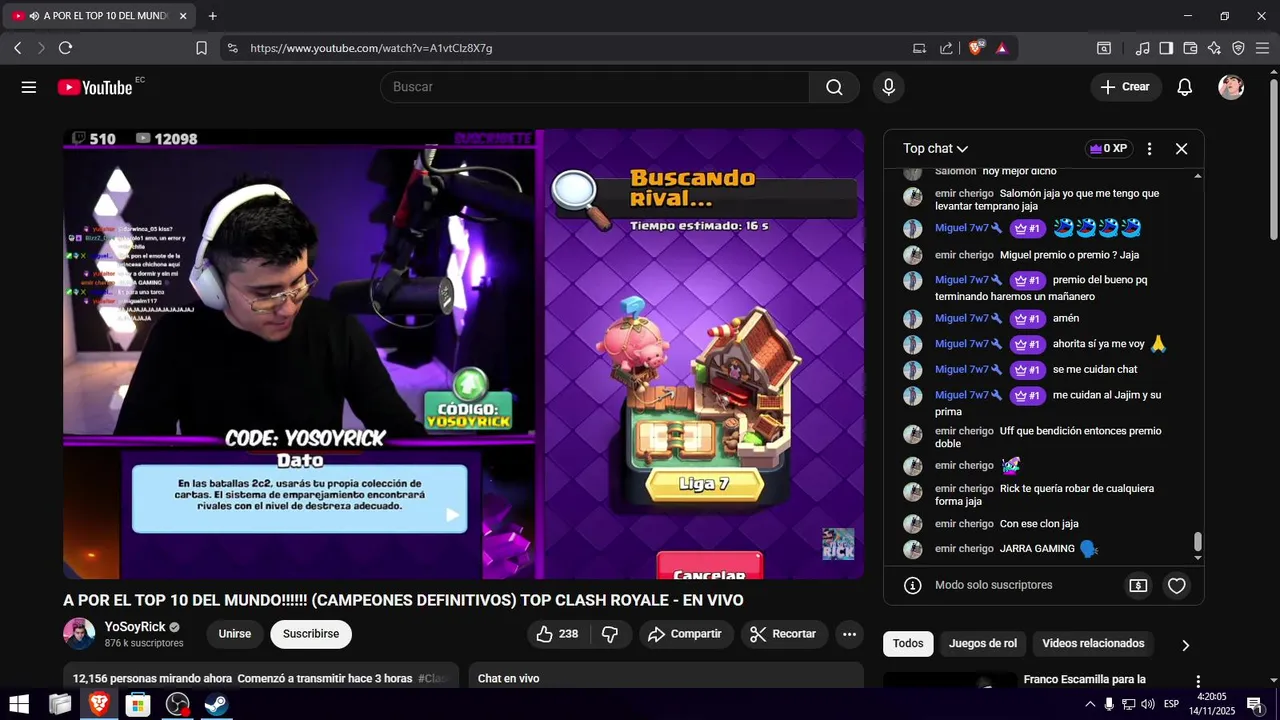Viewport: 1280px width, 720px height.
Task: Expand the Top chat dropdown
Action: [936, 148]
